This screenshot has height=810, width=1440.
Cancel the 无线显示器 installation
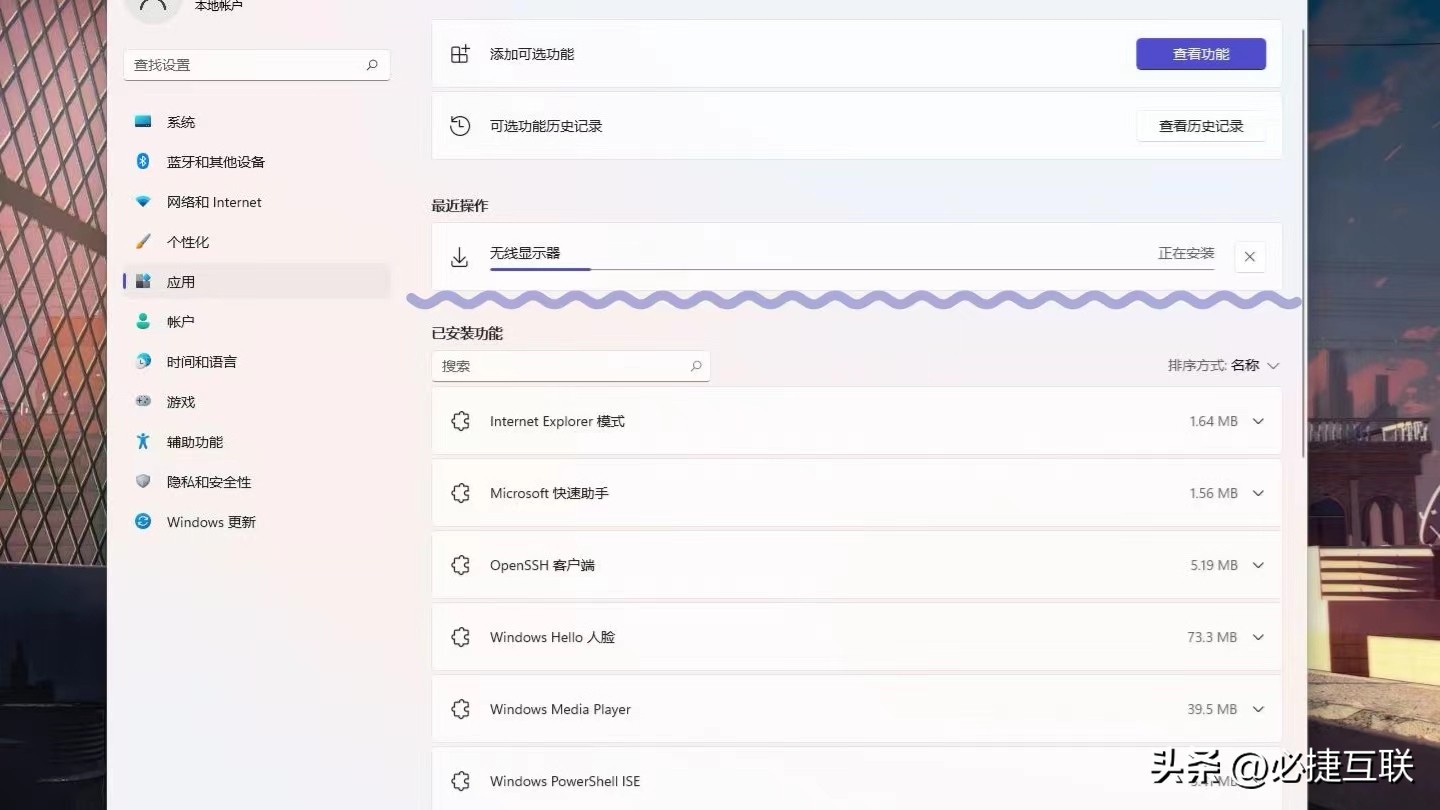pos(1250,257)
